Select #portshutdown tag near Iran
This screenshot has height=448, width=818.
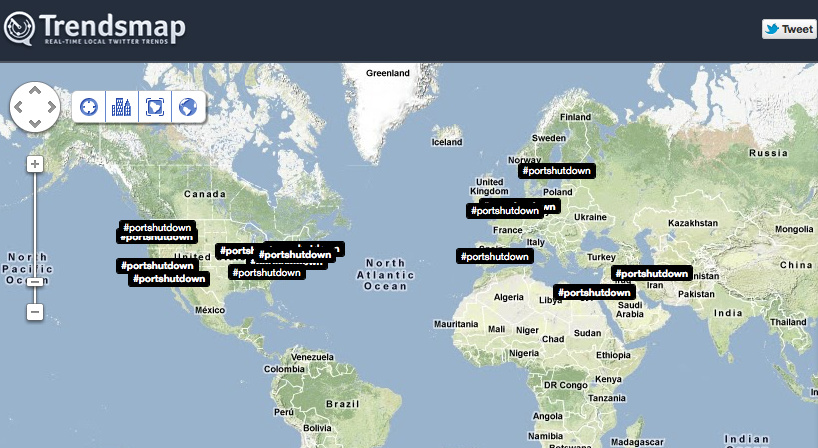pos(652,273)
